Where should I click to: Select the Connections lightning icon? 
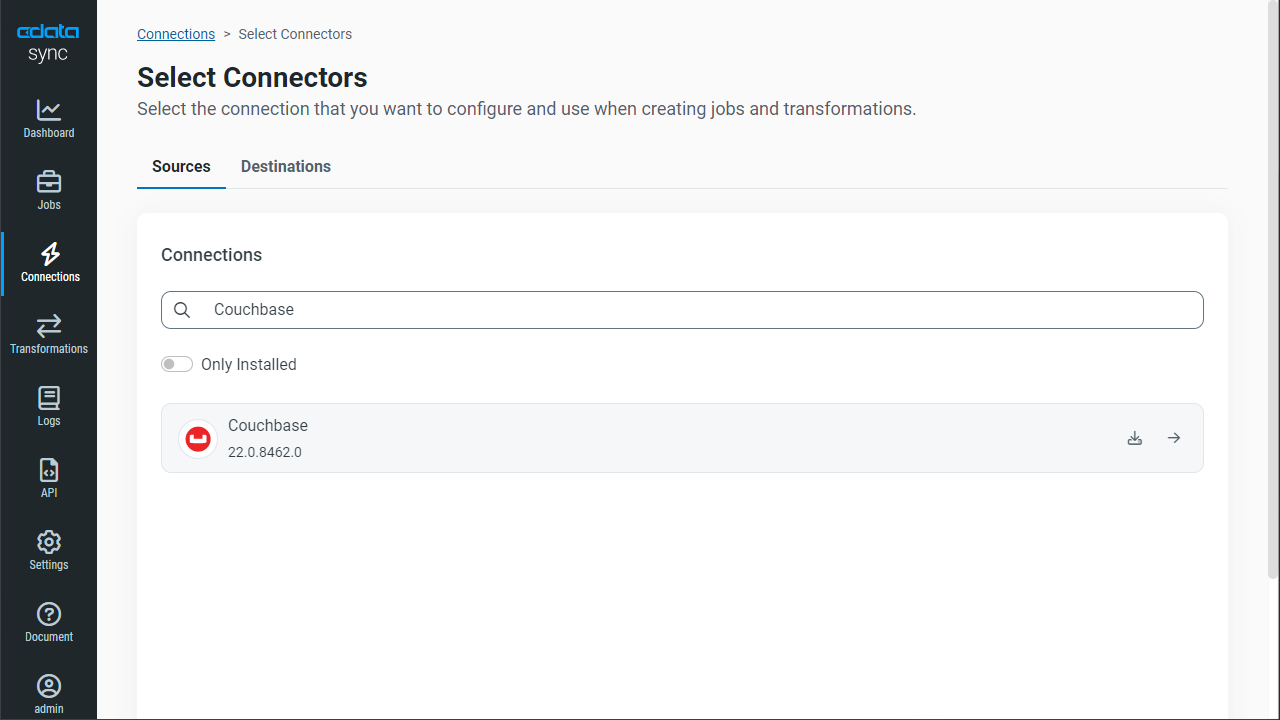49,254
